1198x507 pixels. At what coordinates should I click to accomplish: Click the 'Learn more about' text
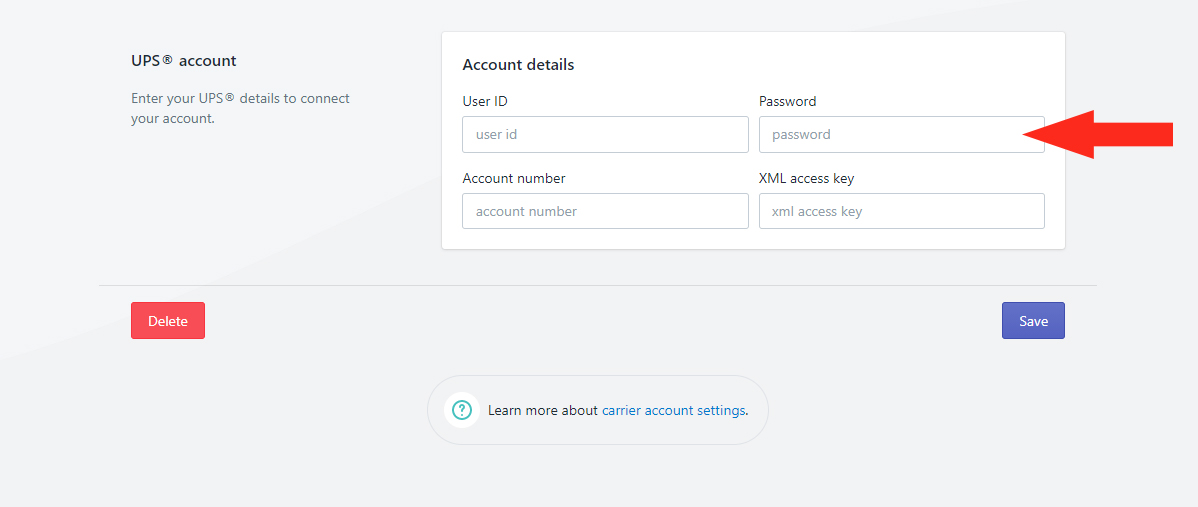pos(542,410)
